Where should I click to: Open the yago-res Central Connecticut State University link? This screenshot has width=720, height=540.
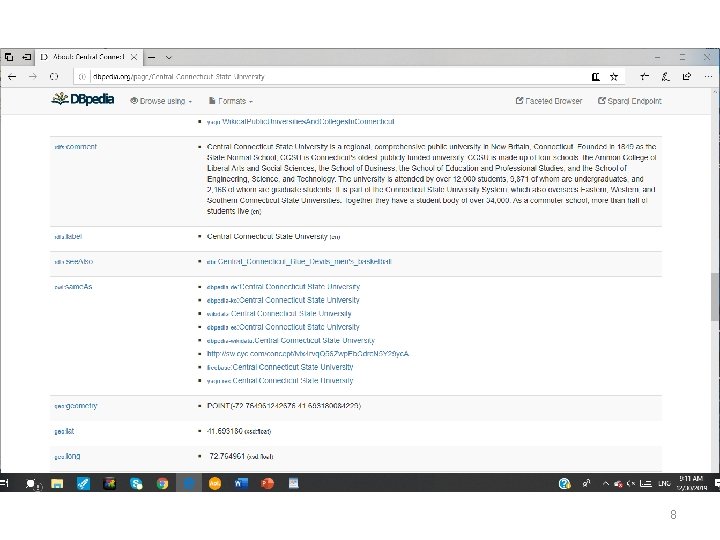(x=280, y=380)
